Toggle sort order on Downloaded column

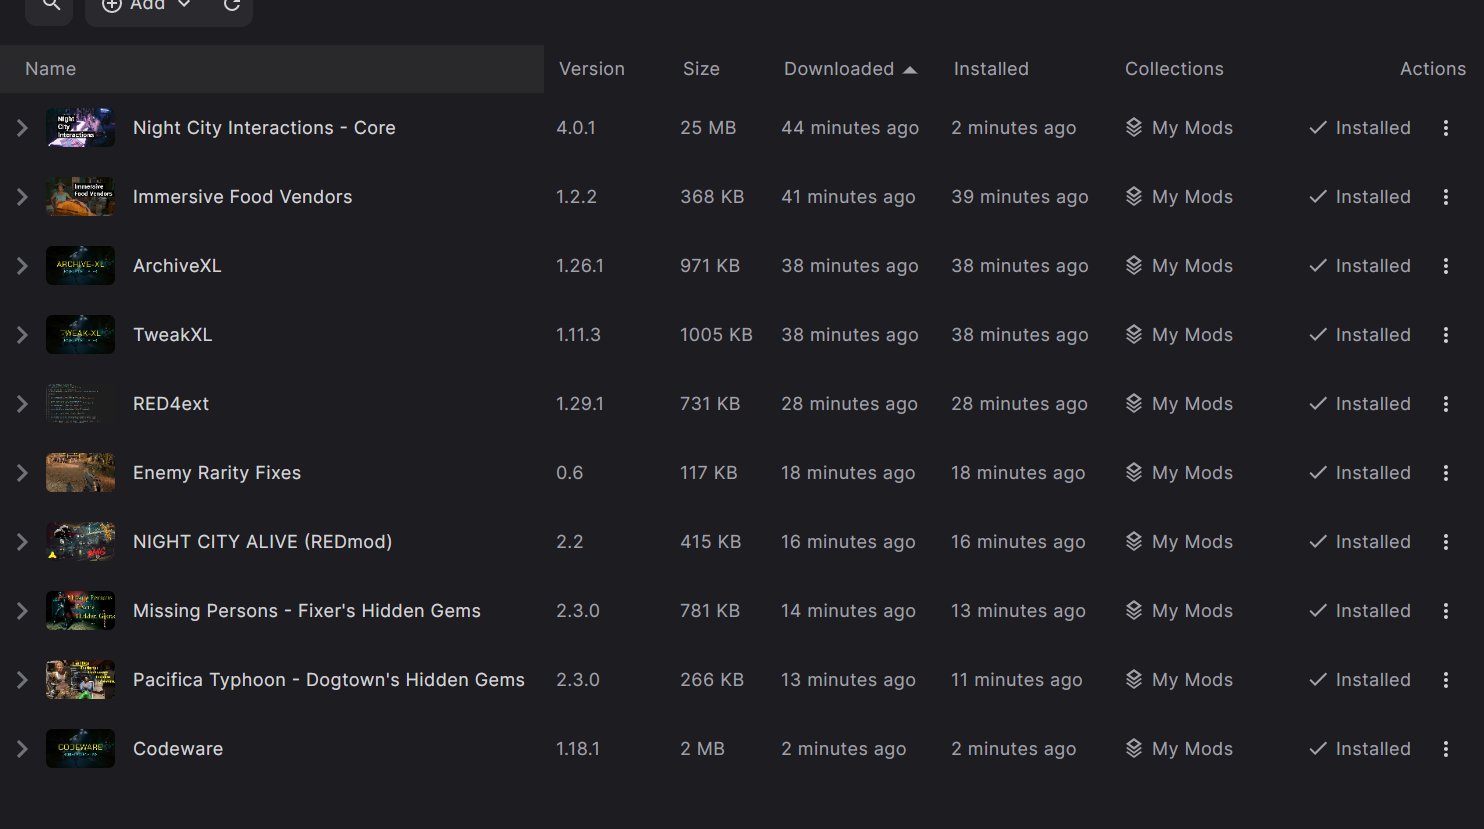850,69
